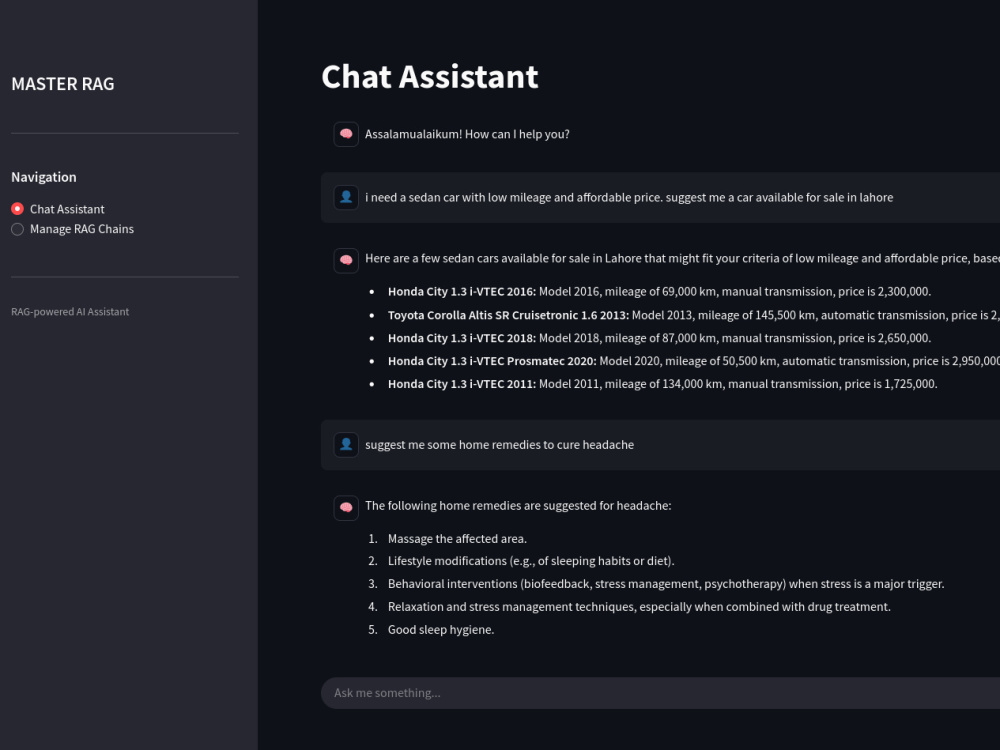The height and width of the screenshot is (750, 1000).
Task: Click the user icon next to the headache remedies question
Action: [346, 444]
